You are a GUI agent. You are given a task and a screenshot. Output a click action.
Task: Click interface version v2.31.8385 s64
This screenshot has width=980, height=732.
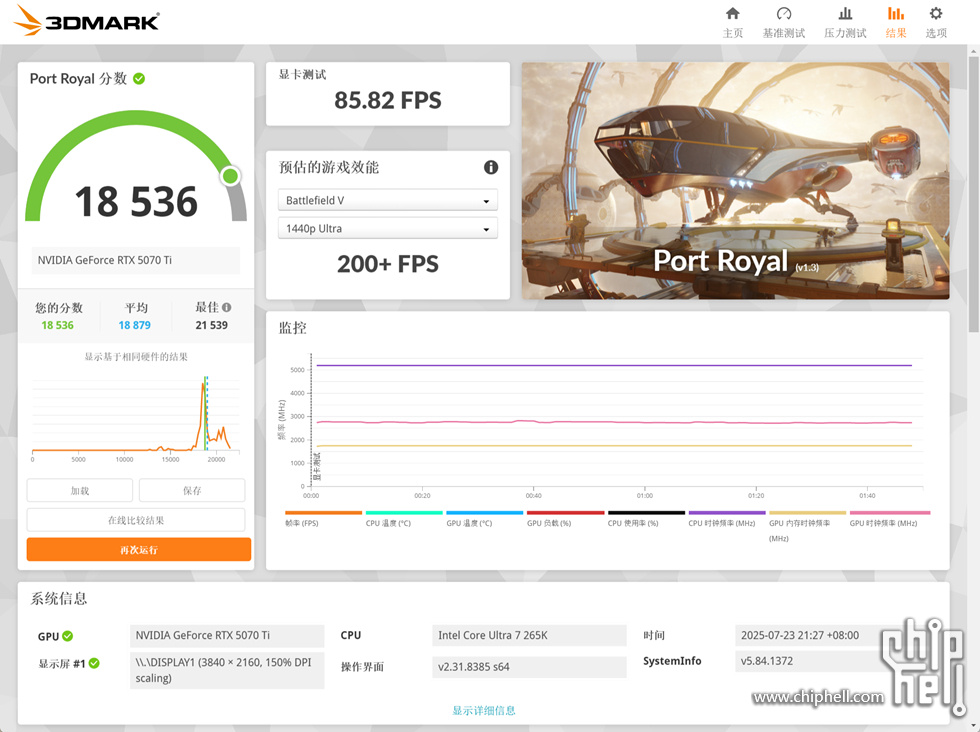point(529,666)
